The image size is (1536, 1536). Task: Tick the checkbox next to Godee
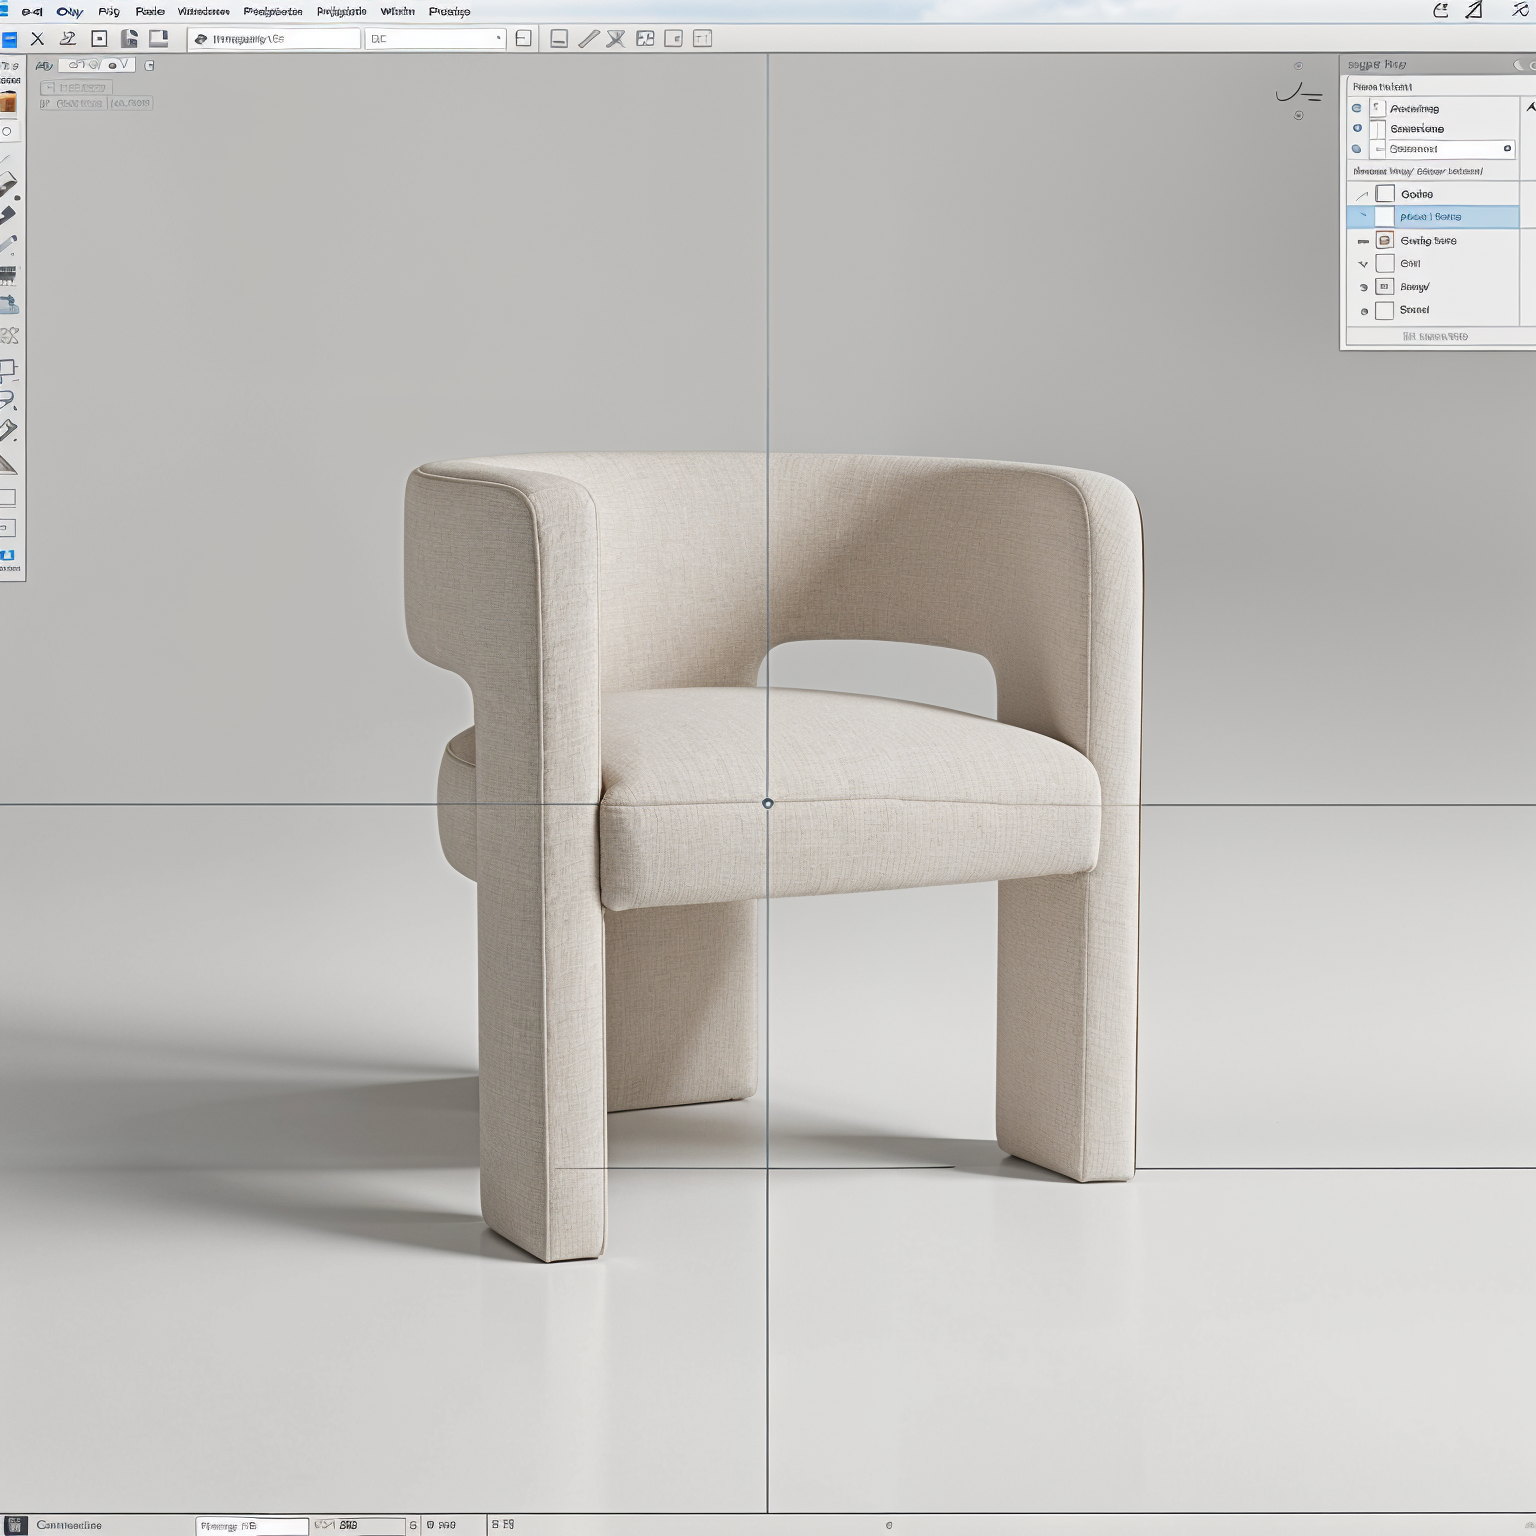(1385, 194)
